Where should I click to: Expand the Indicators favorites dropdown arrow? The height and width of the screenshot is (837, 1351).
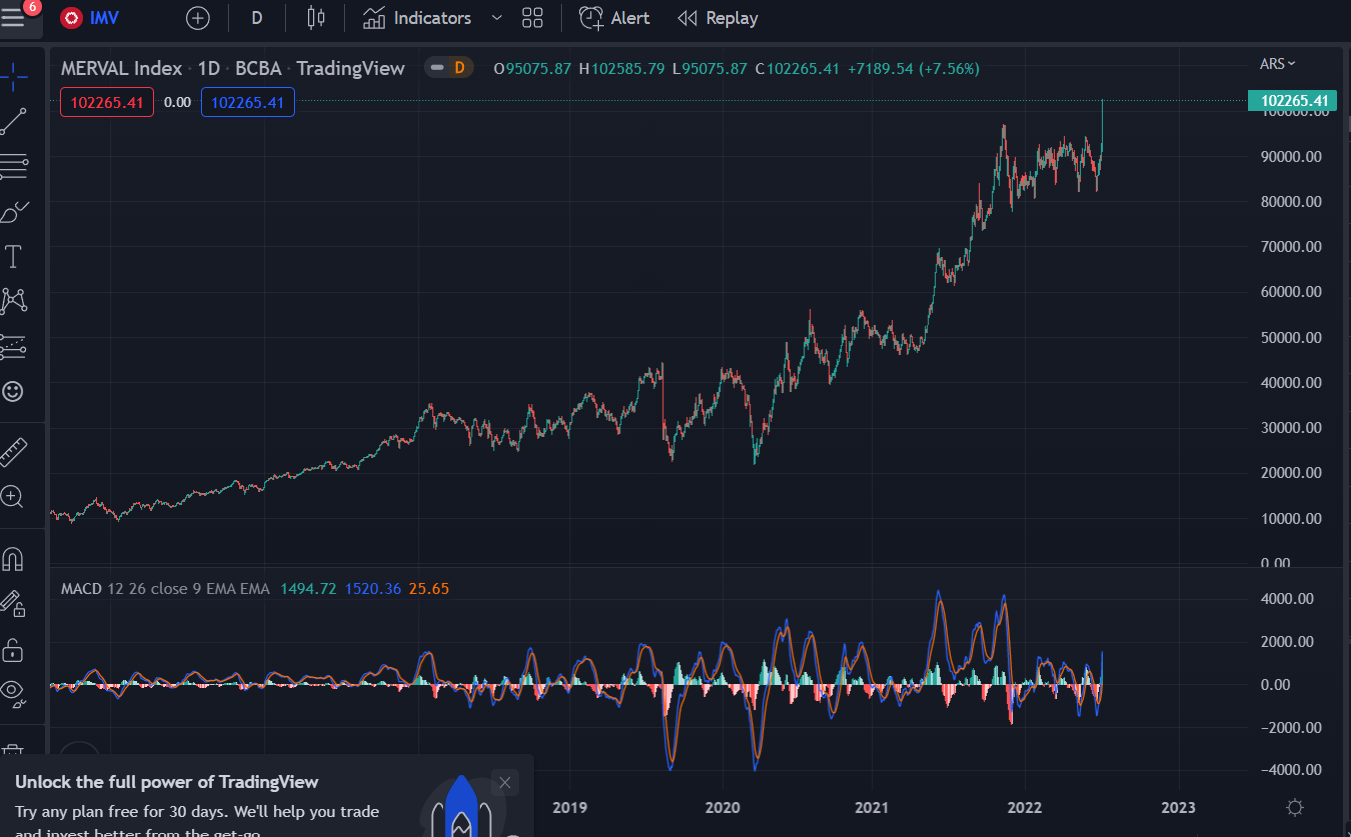497,18
